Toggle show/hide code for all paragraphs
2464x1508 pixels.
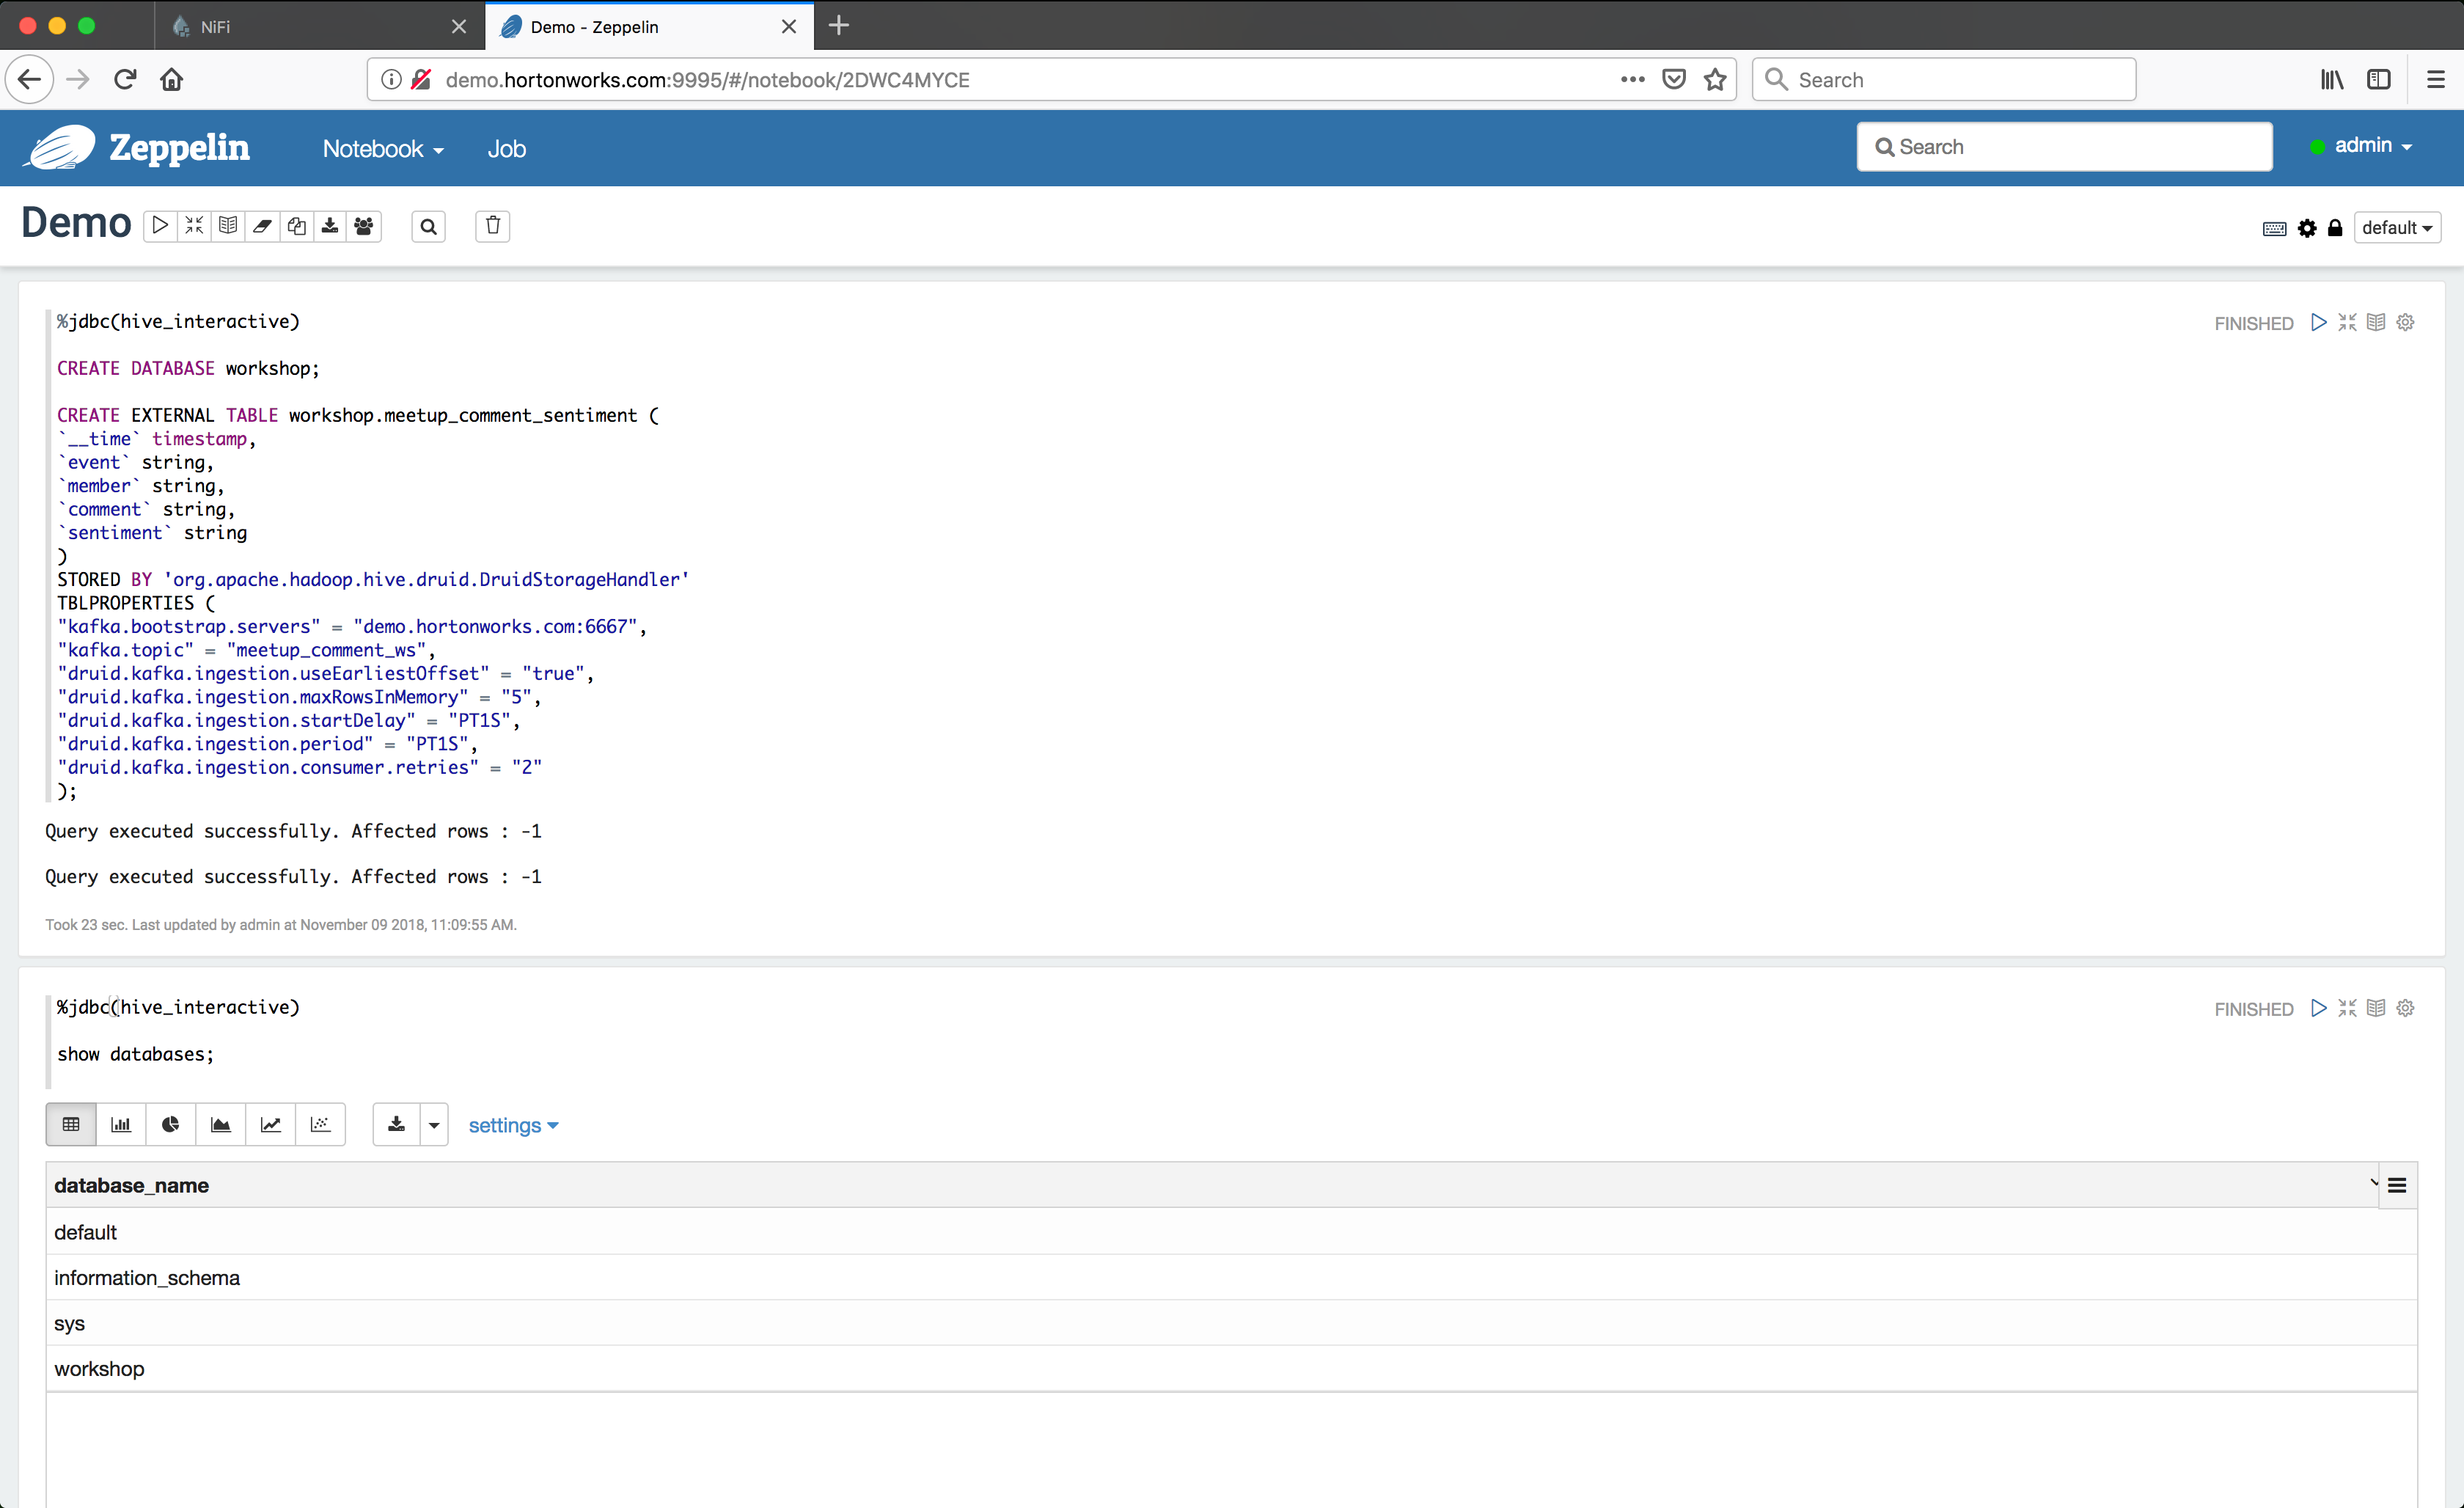point(194,226)
